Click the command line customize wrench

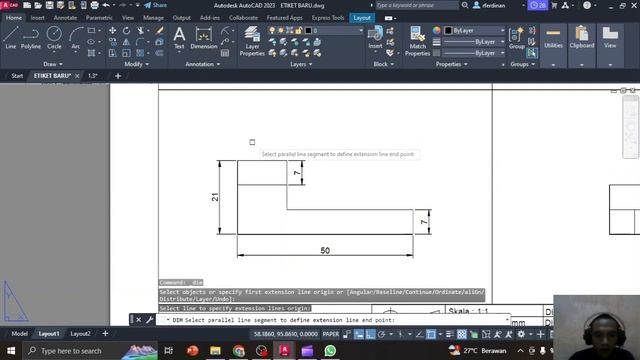[x=149, y=320]
